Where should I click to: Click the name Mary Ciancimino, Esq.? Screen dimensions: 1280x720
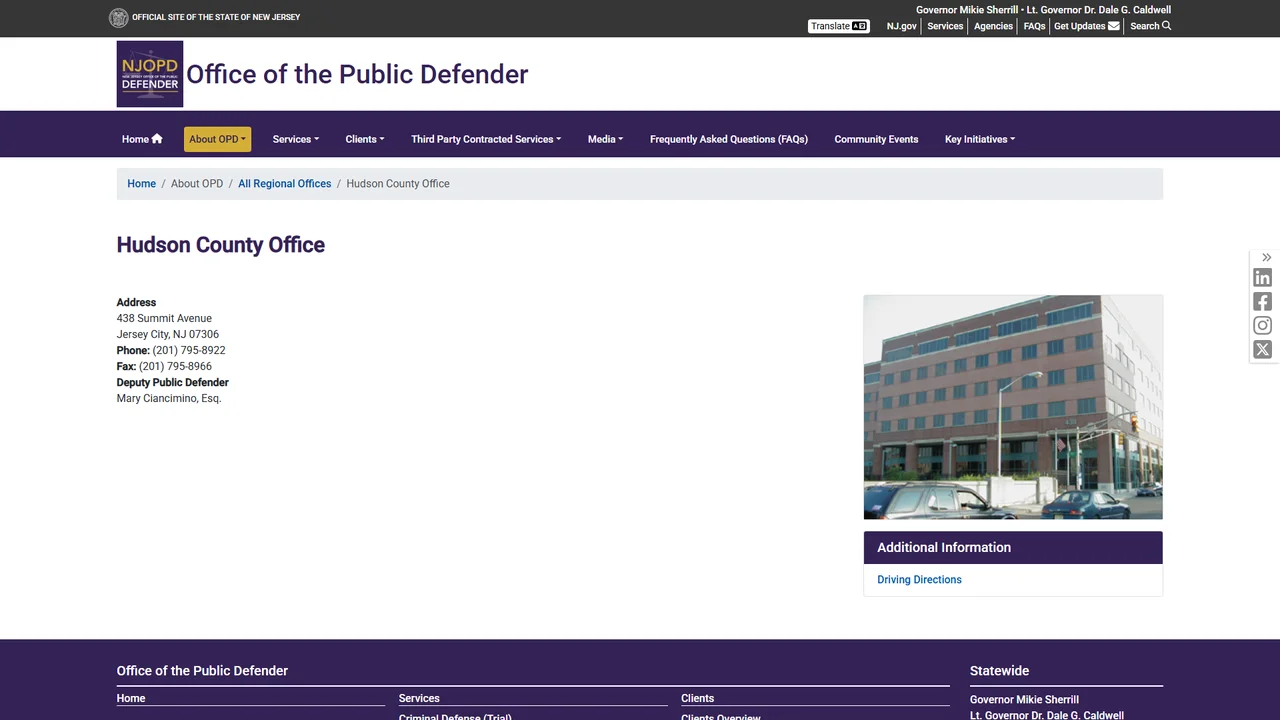(169, 398)
